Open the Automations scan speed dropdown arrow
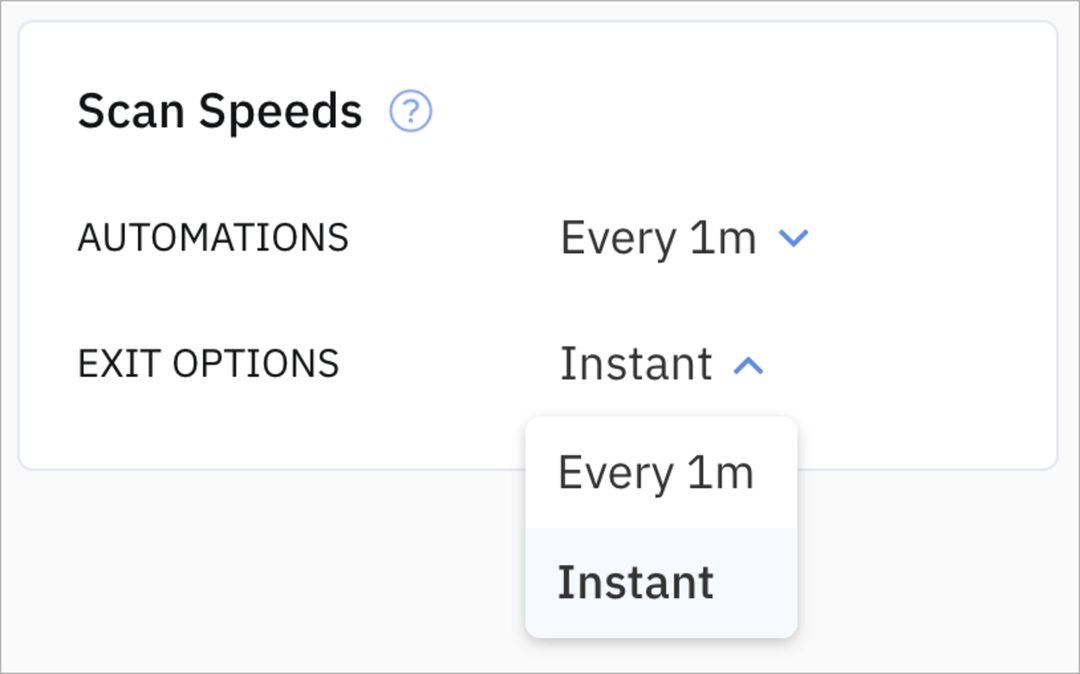The height and width of the screenshot is (674, 1080). [793, 238]
